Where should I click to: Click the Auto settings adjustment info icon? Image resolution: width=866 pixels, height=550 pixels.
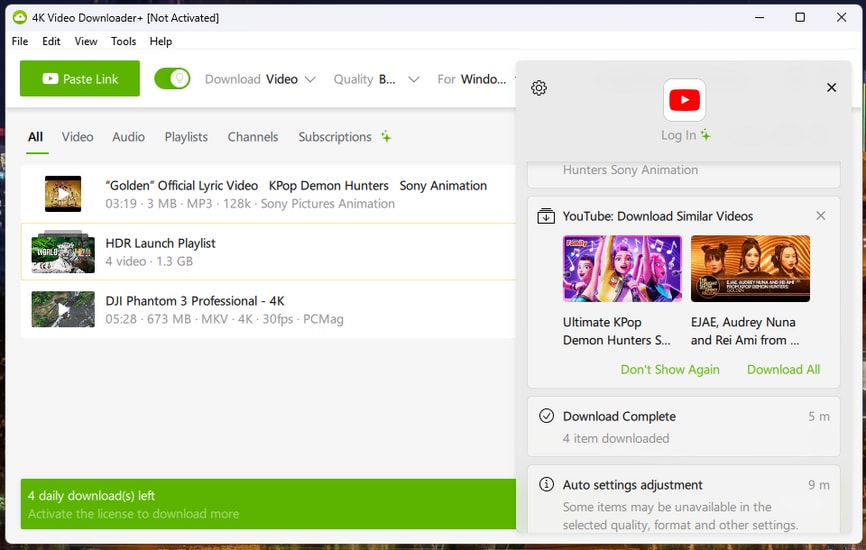coord(546,485)
